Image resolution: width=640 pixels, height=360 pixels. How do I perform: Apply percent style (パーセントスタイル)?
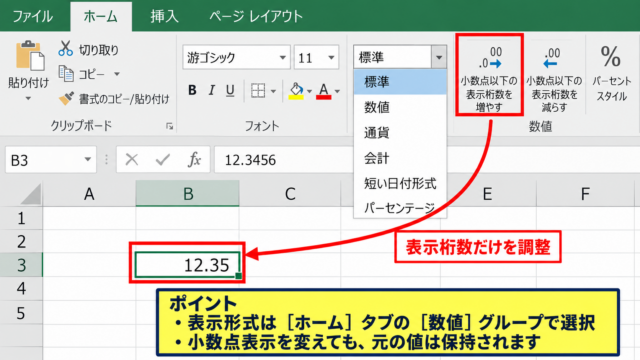click(x=611, y=73)
